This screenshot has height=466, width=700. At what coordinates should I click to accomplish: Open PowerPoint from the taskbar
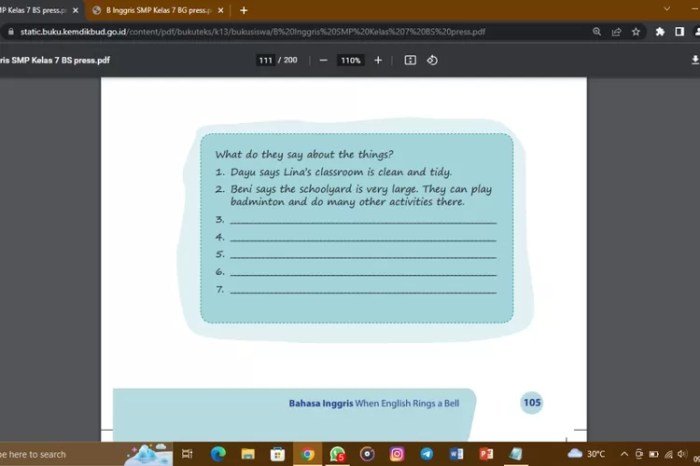click(486, 454)
